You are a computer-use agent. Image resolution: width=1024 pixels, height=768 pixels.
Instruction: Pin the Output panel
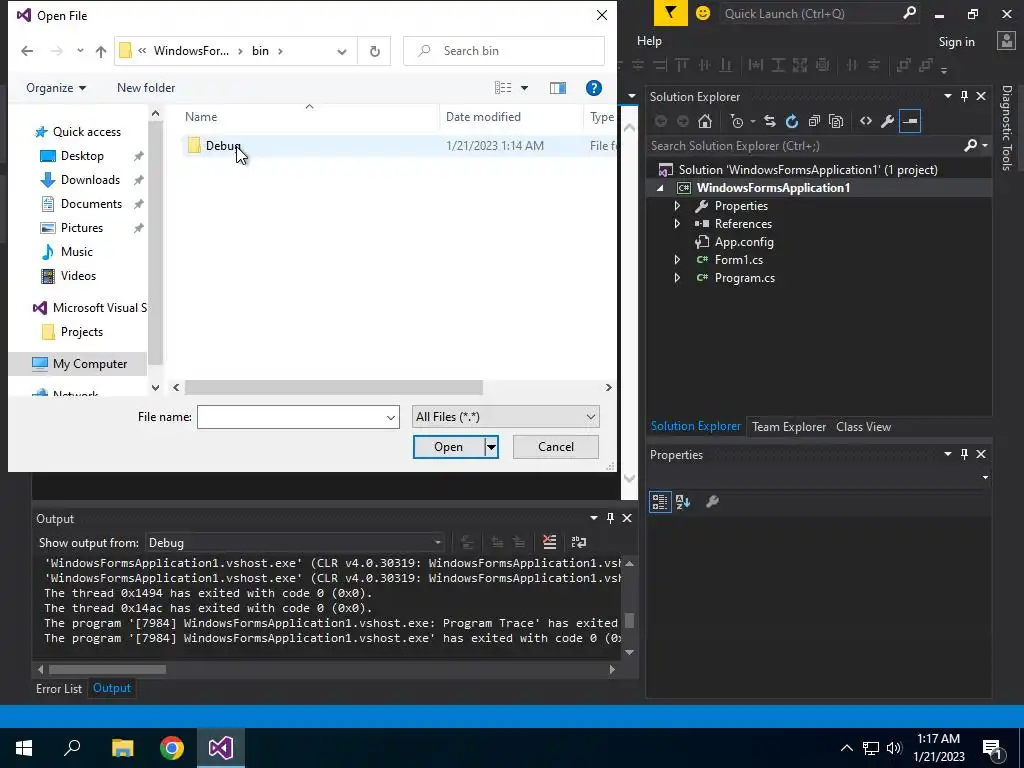tap(610, 518)
